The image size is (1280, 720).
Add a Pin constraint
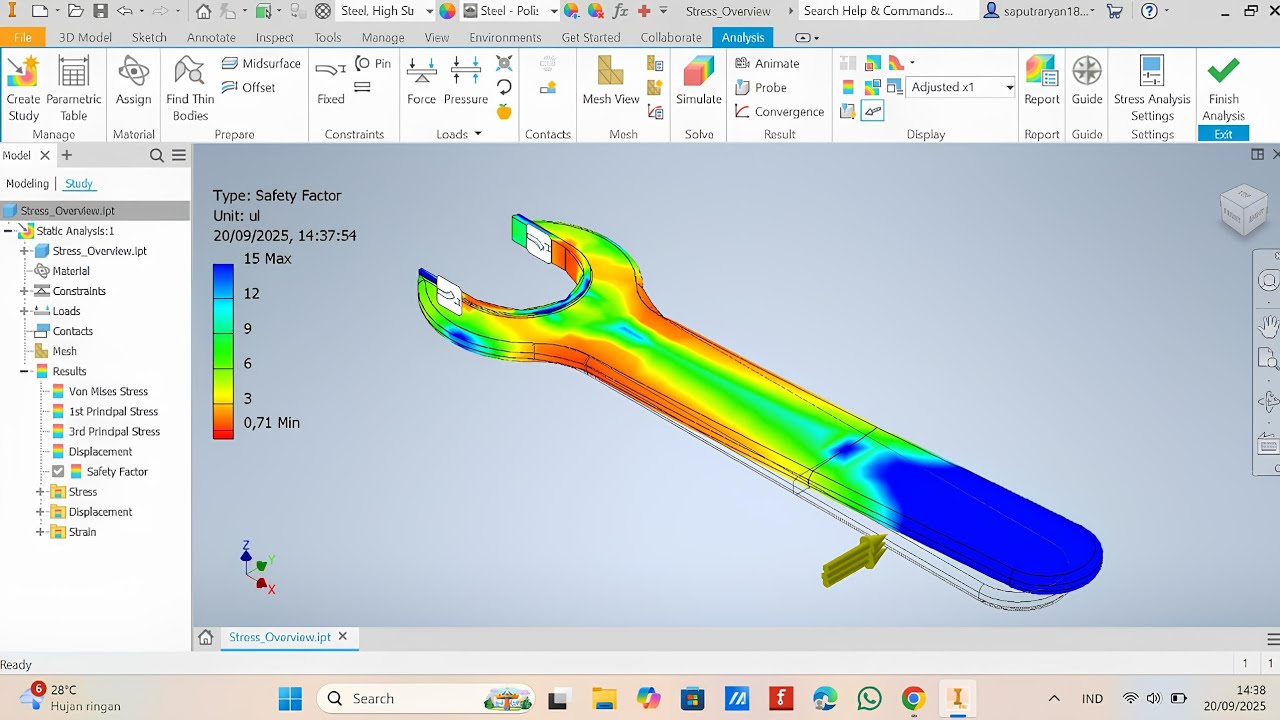tap(373, 63)
